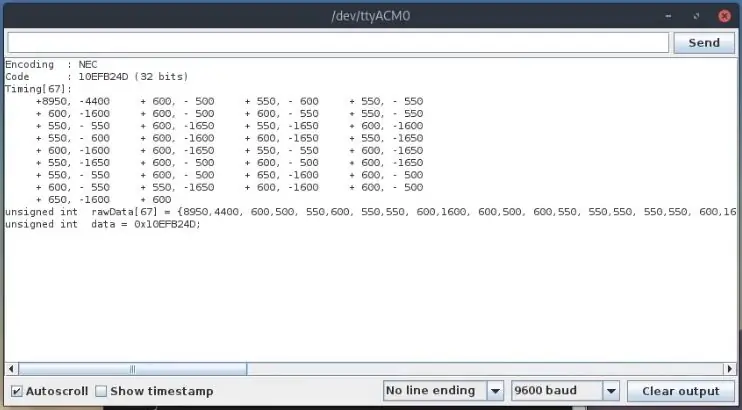Click the Encoding : NEC line

pyautogui.click(x=51, y=64)
